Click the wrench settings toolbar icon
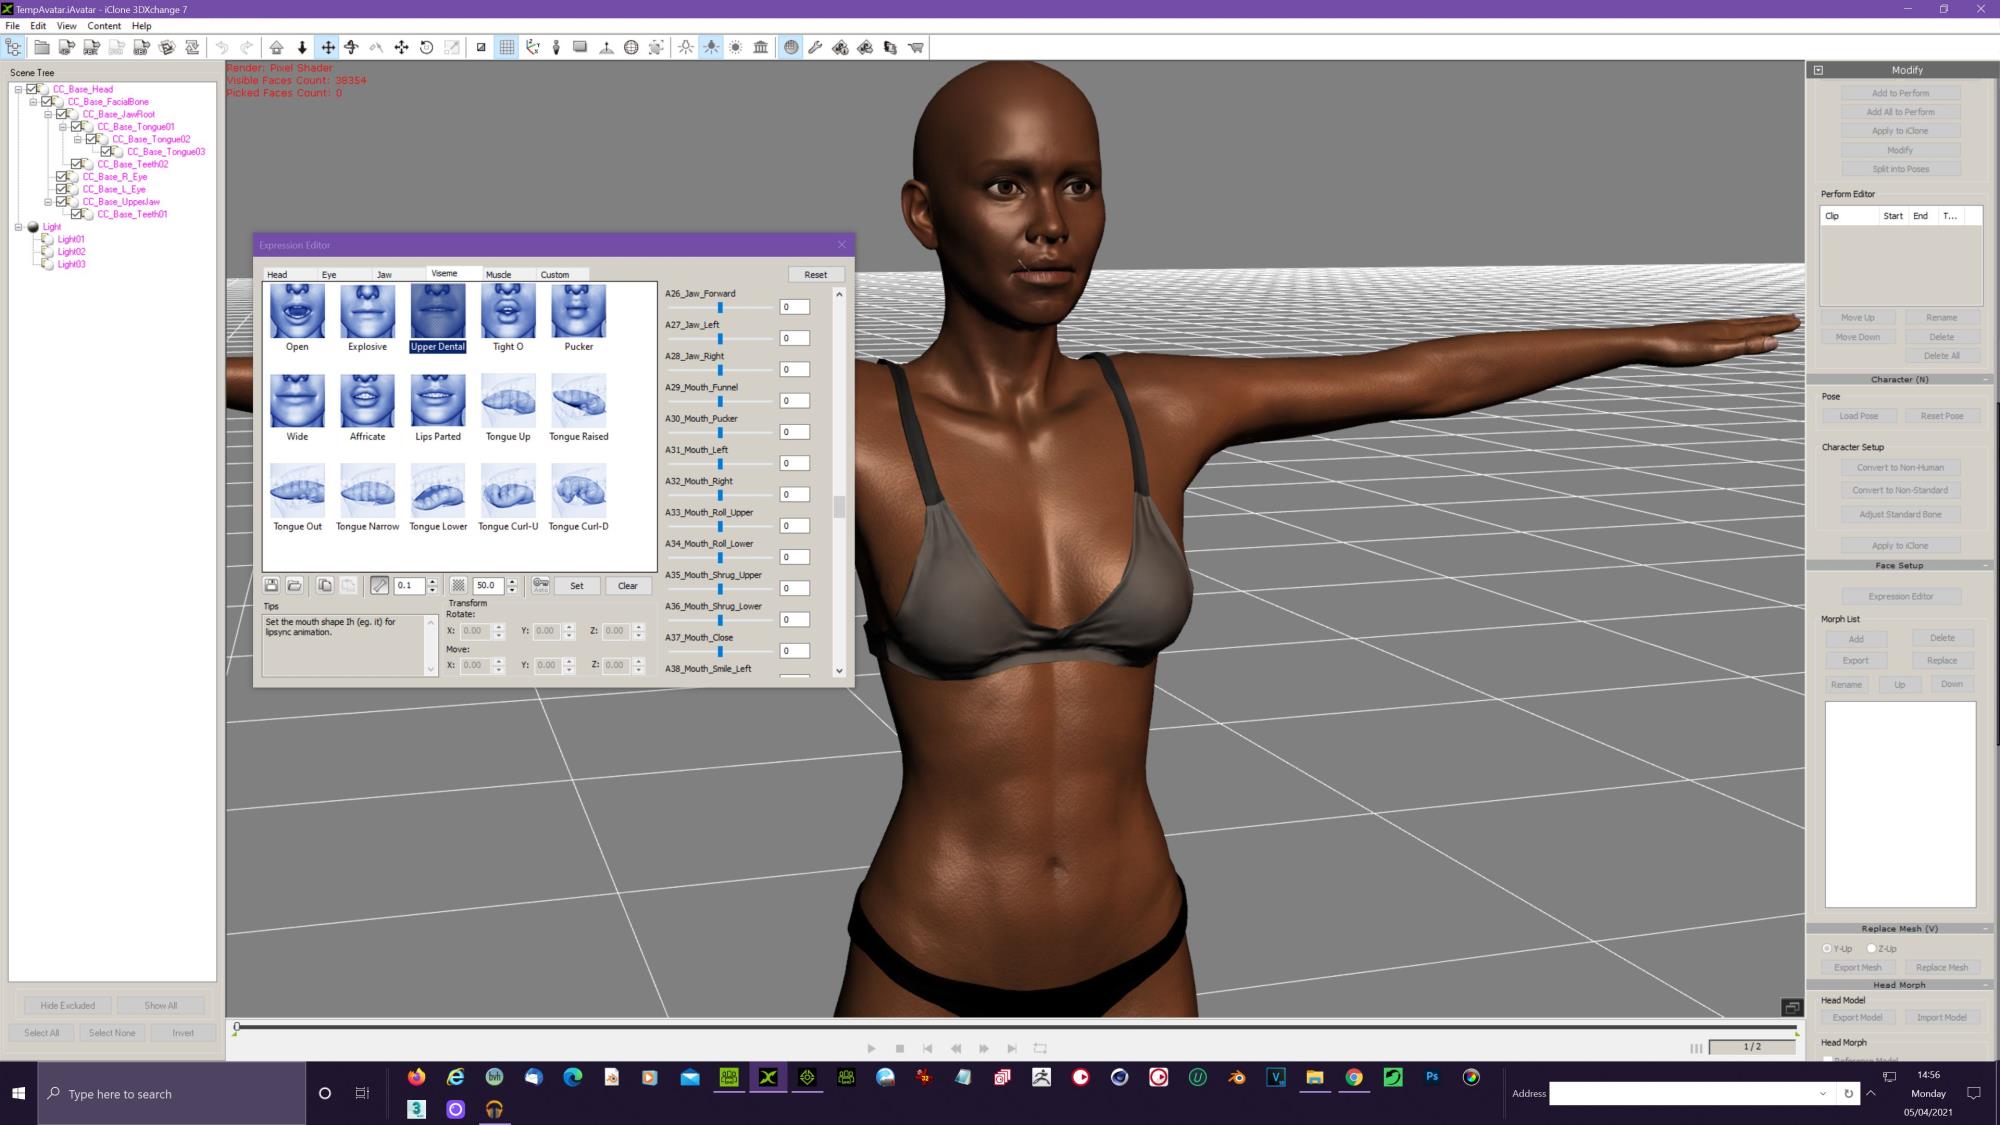The height and width of the screenshot is (1125, 2000). [x=815, y=47]
